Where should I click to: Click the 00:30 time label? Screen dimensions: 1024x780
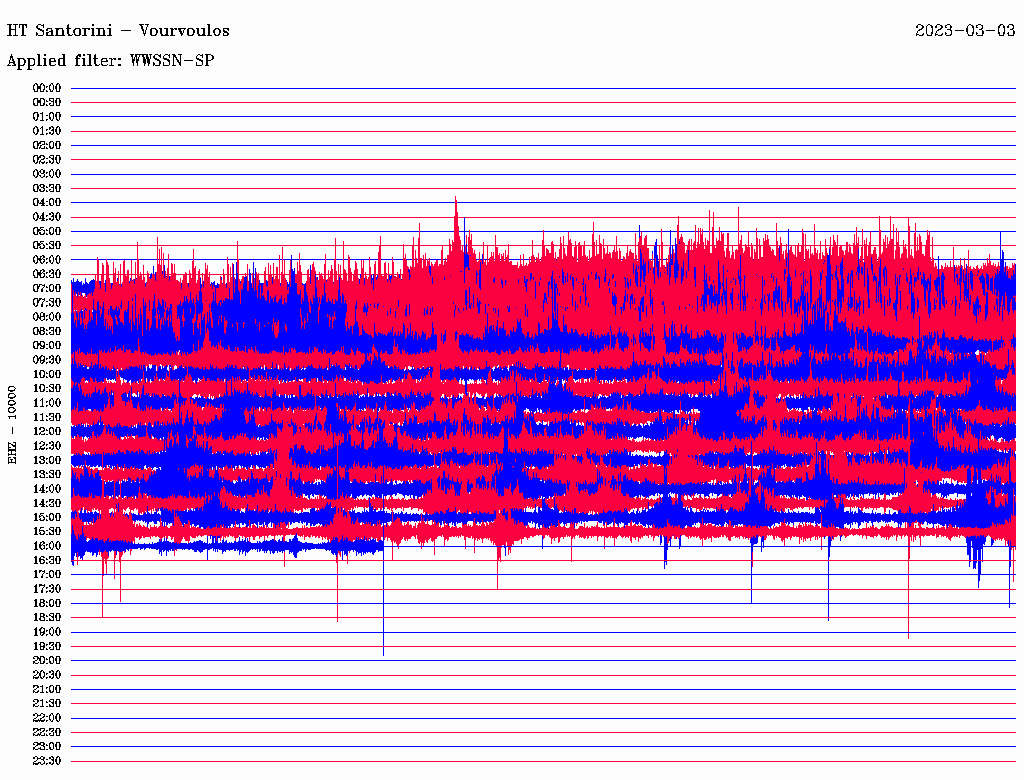[47, 103]
